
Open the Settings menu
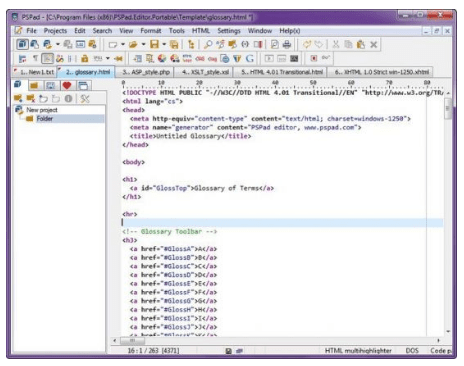pyautogui.click(x=229, y=31)
